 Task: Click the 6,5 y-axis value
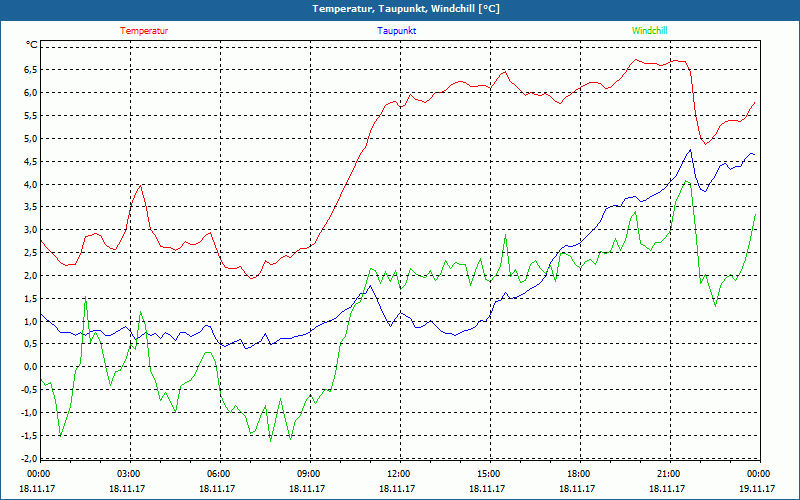(x=31, y=70)
